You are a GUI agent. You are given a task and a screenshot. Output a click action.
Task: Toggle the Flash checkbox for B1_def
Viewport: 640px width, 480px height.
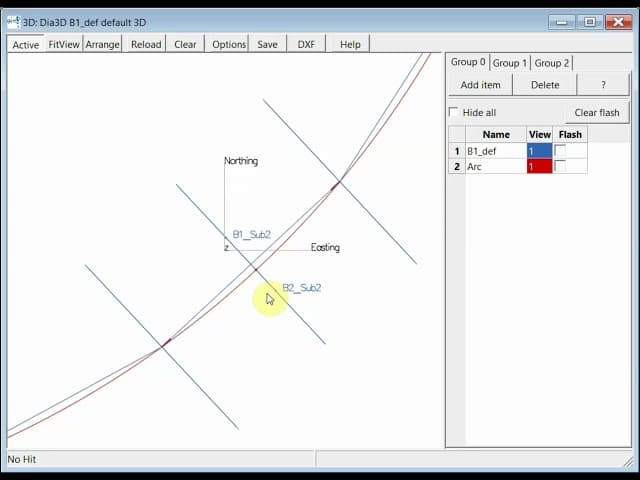tap(560, 151)
